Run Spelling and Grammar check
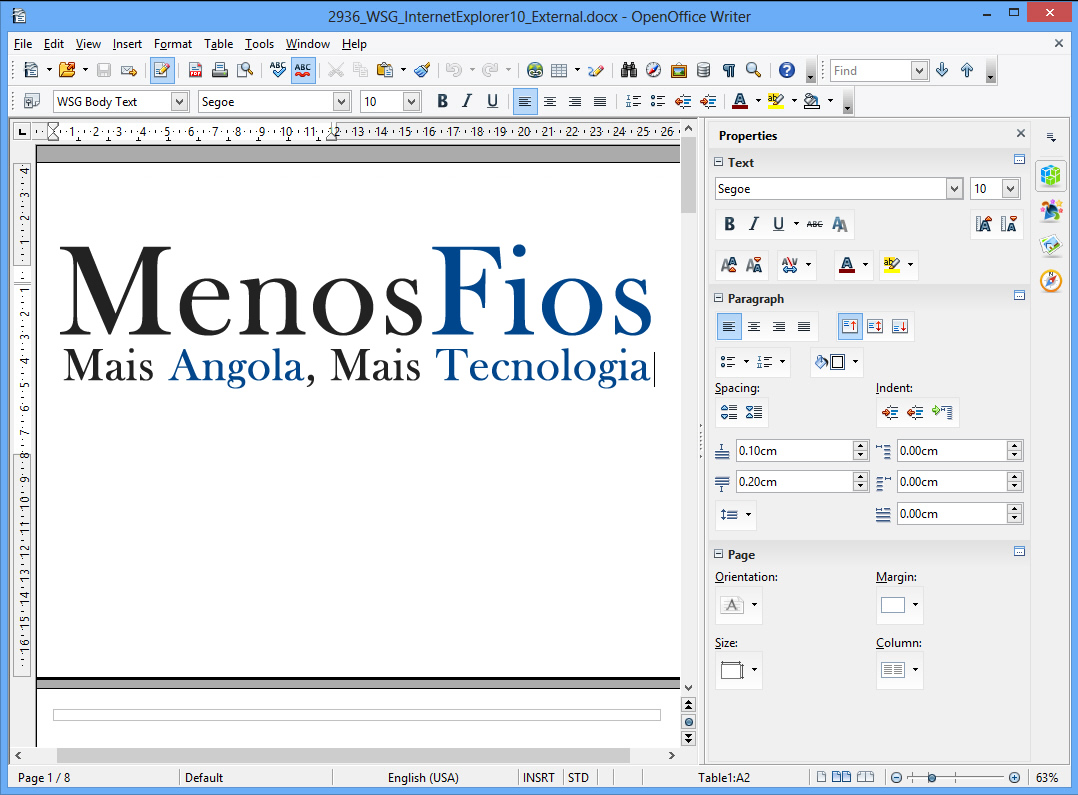 tap(278, 70)
